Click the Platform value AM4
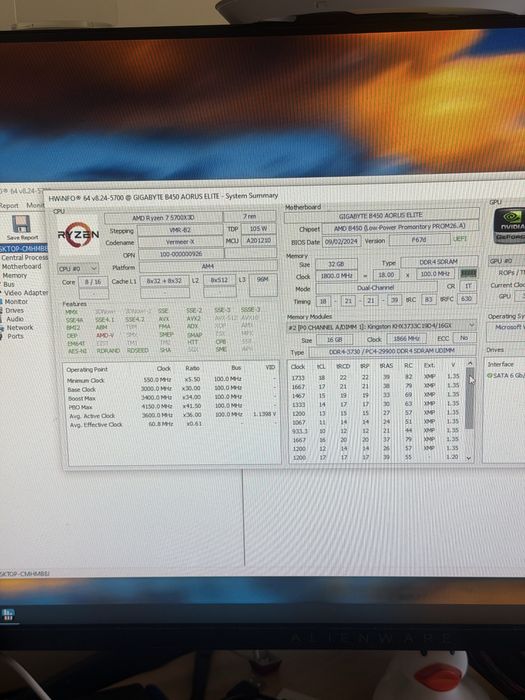 coord(208,267)
